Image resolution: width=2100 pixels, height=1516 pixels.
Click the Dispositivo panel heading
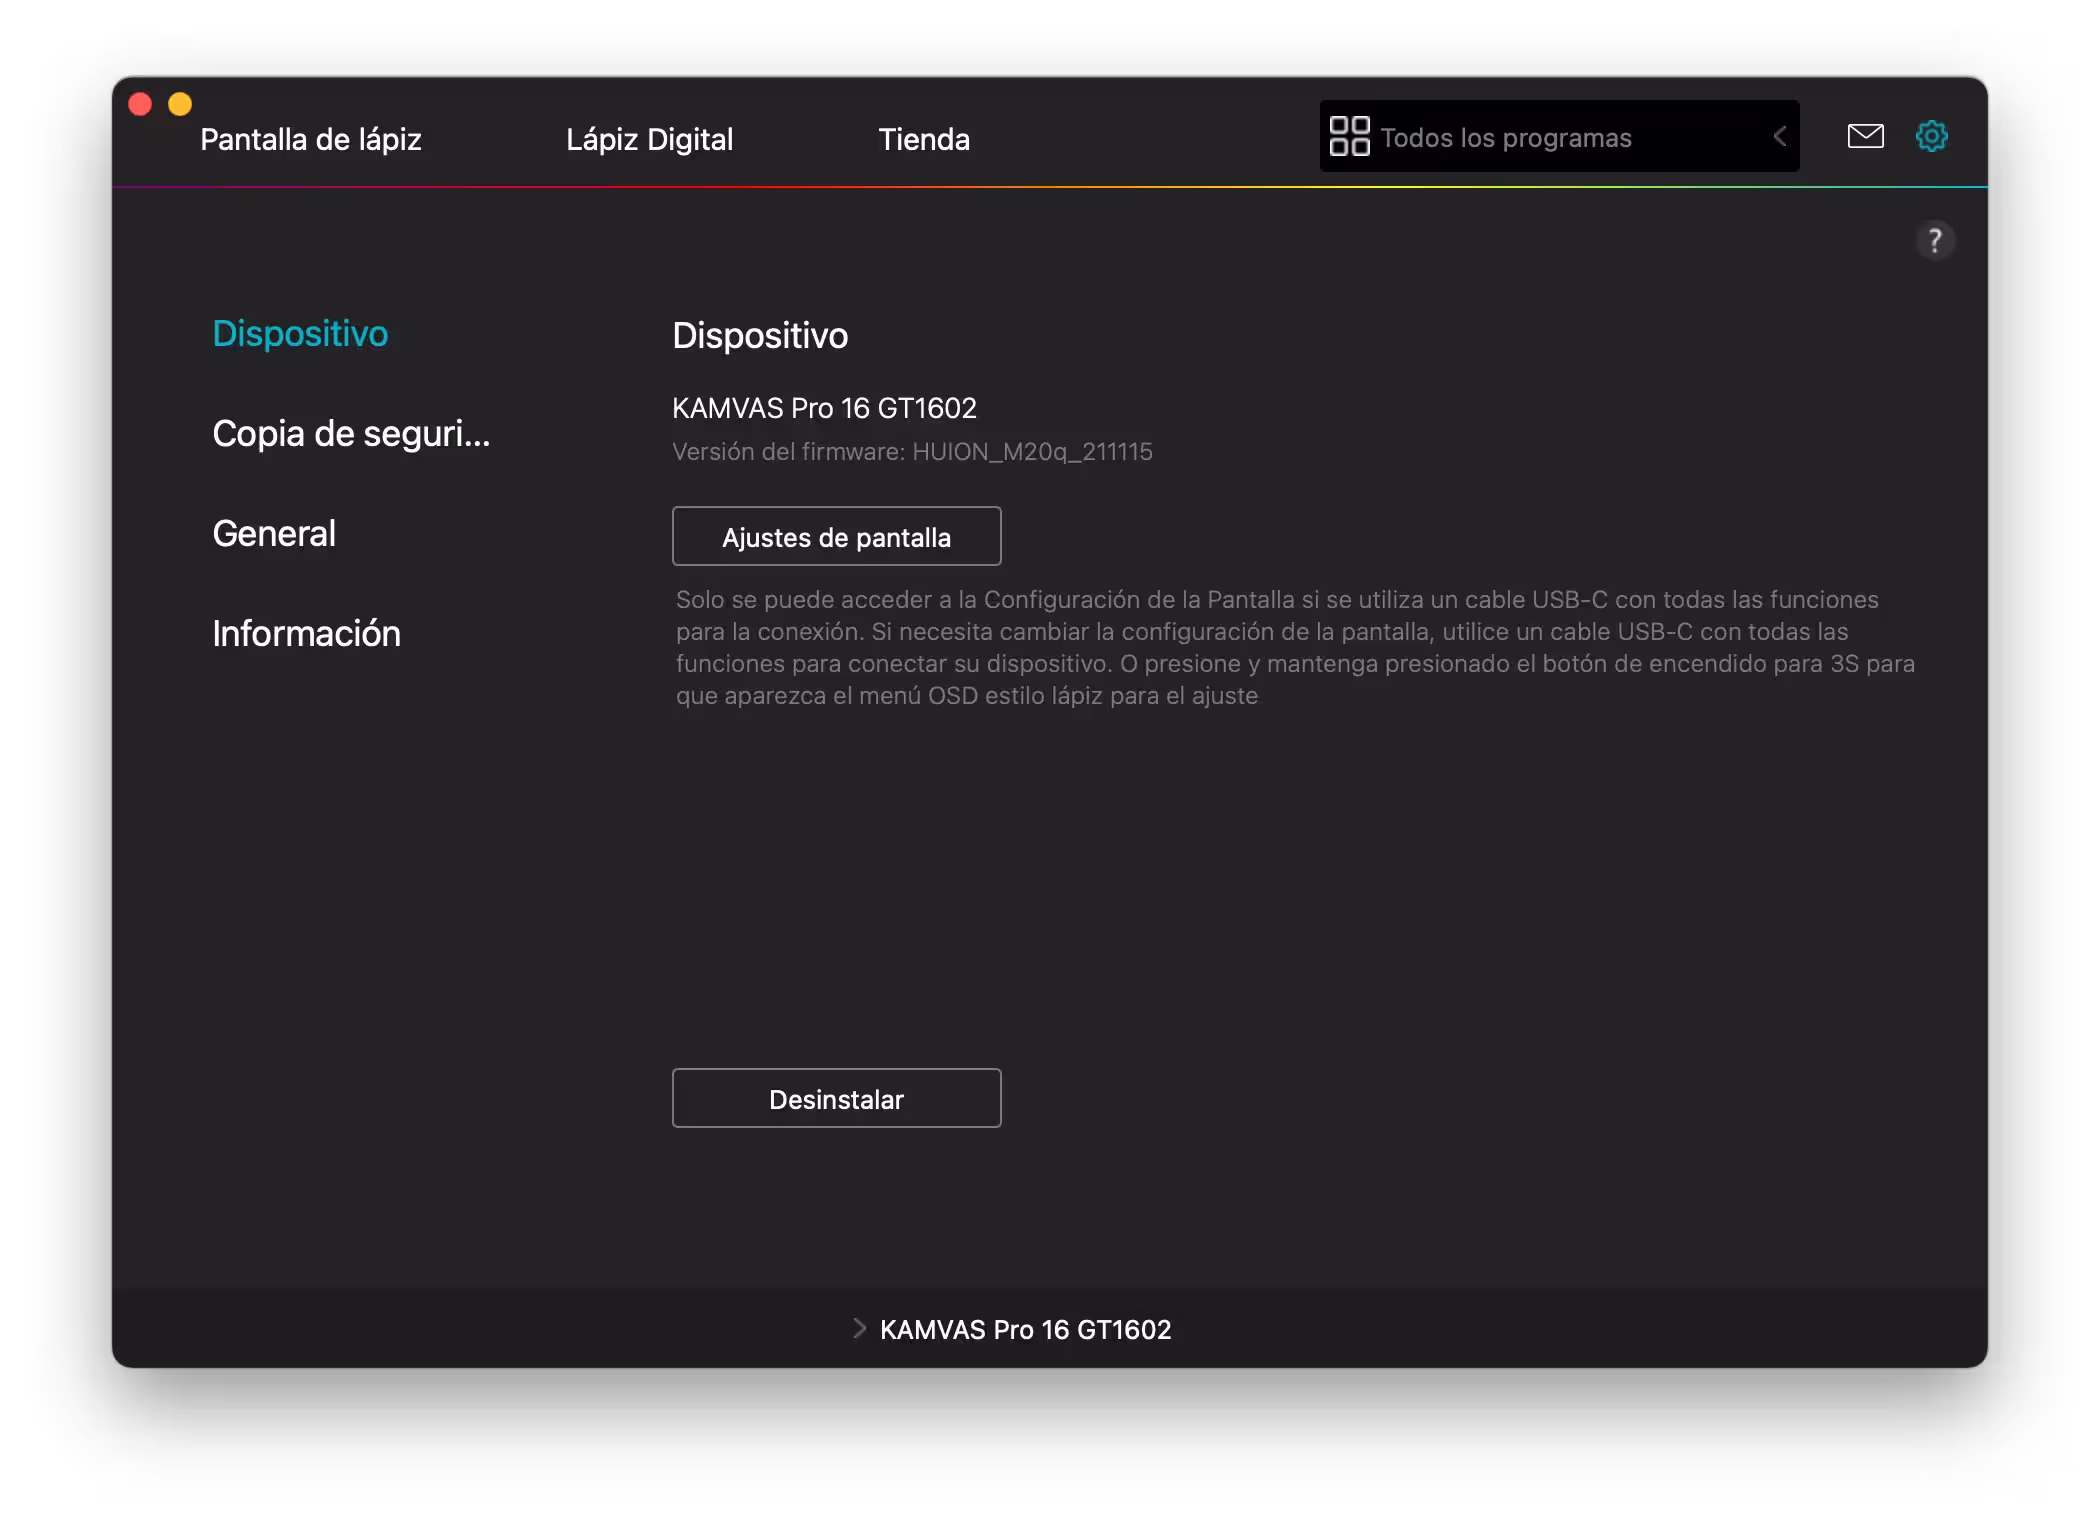coord(760,335)
